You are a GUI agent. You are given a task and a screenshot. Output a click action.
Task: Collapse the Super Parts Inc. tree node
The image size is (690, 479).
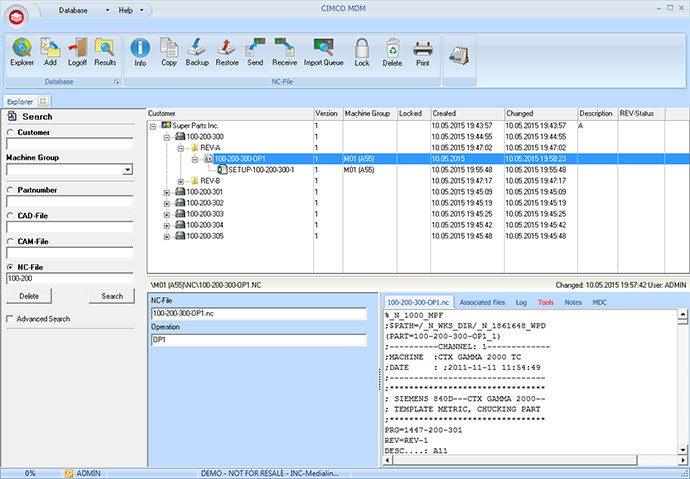[153, 126]
